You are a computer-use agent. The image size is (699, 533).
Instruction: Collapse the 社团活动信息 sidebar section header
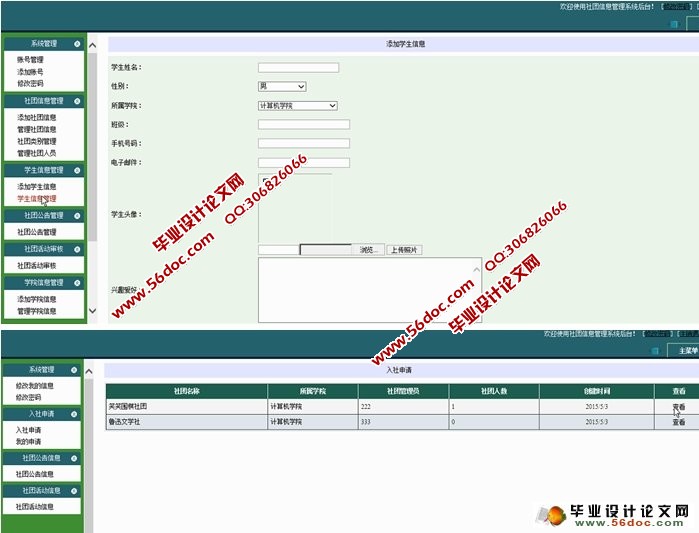point(74,491)
